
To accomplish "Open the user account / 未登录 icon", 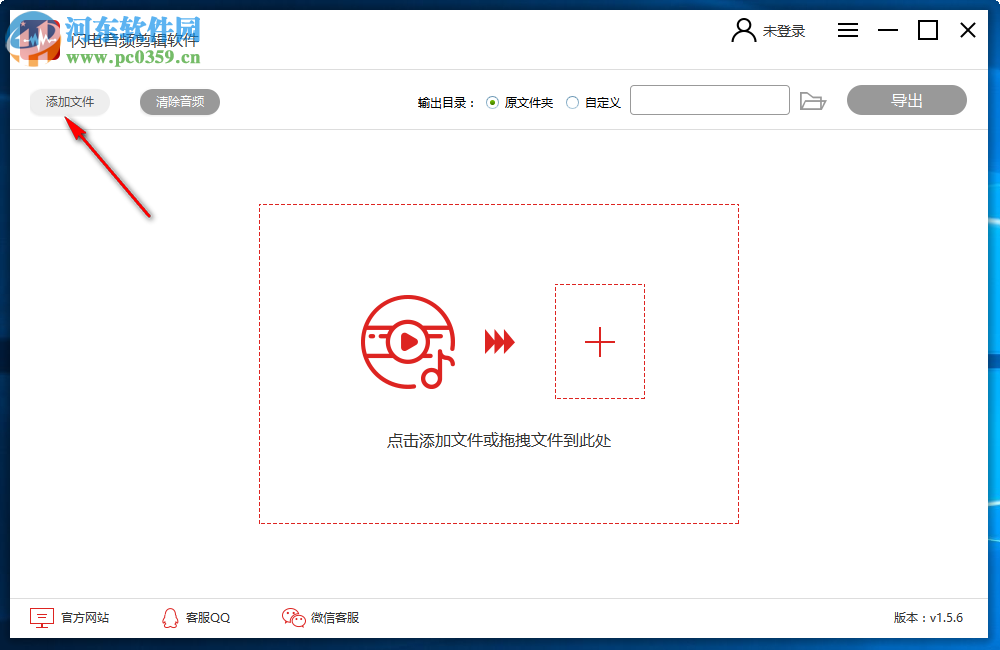I will point(742,30).
